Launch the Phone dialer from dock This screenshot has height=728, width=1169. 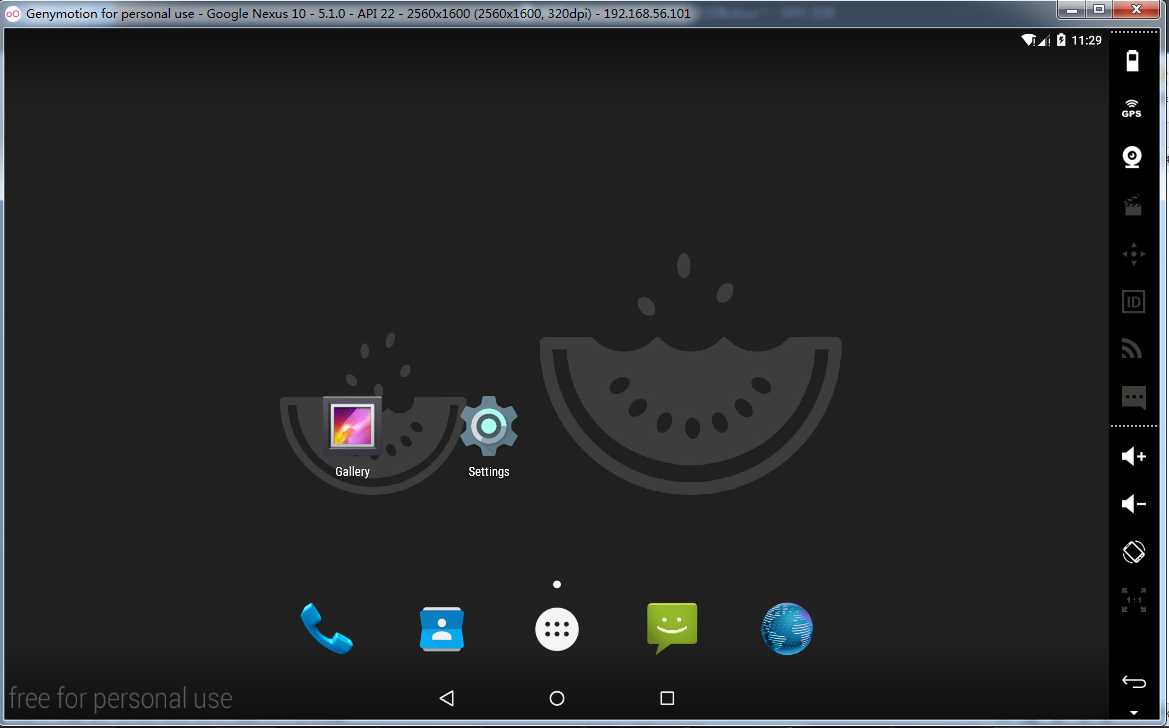tap(326, 628)
